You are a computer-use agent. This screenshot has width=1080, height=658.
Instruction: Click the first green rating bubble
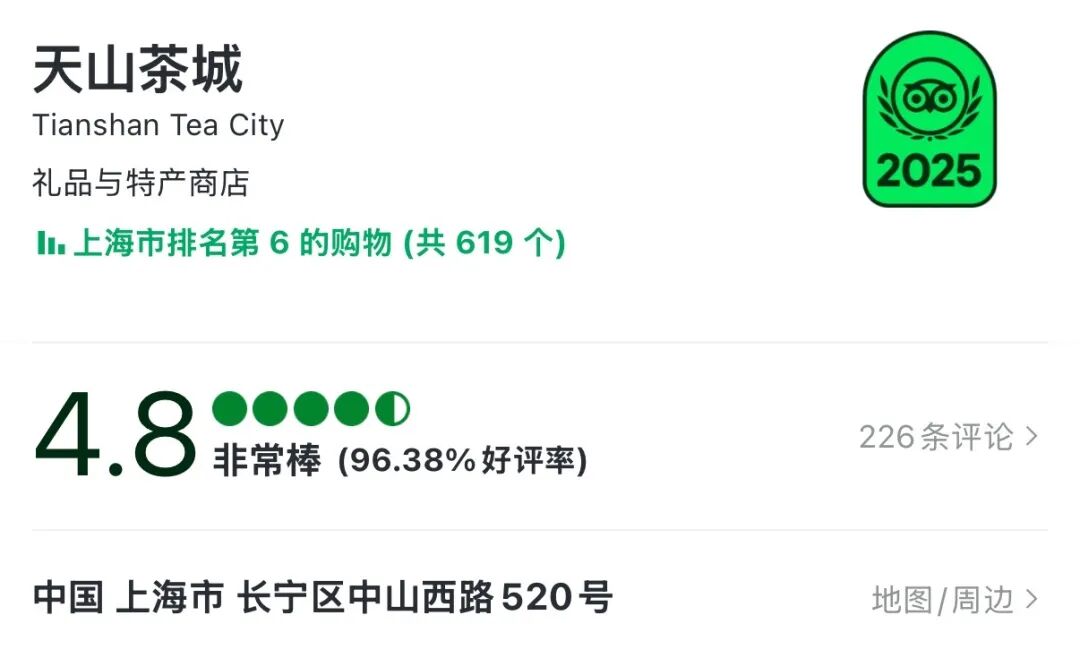click(229, 409)
